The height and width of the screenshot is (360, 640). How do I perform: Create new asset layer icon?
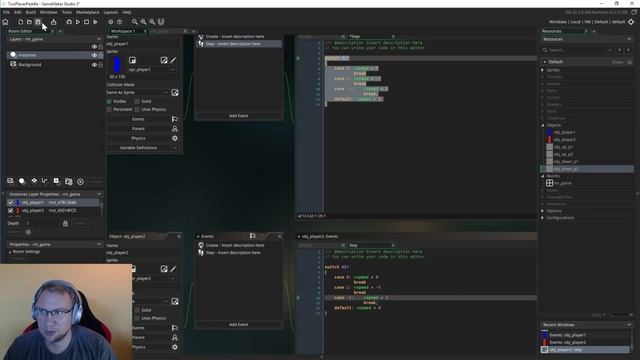tap(56, 181)
